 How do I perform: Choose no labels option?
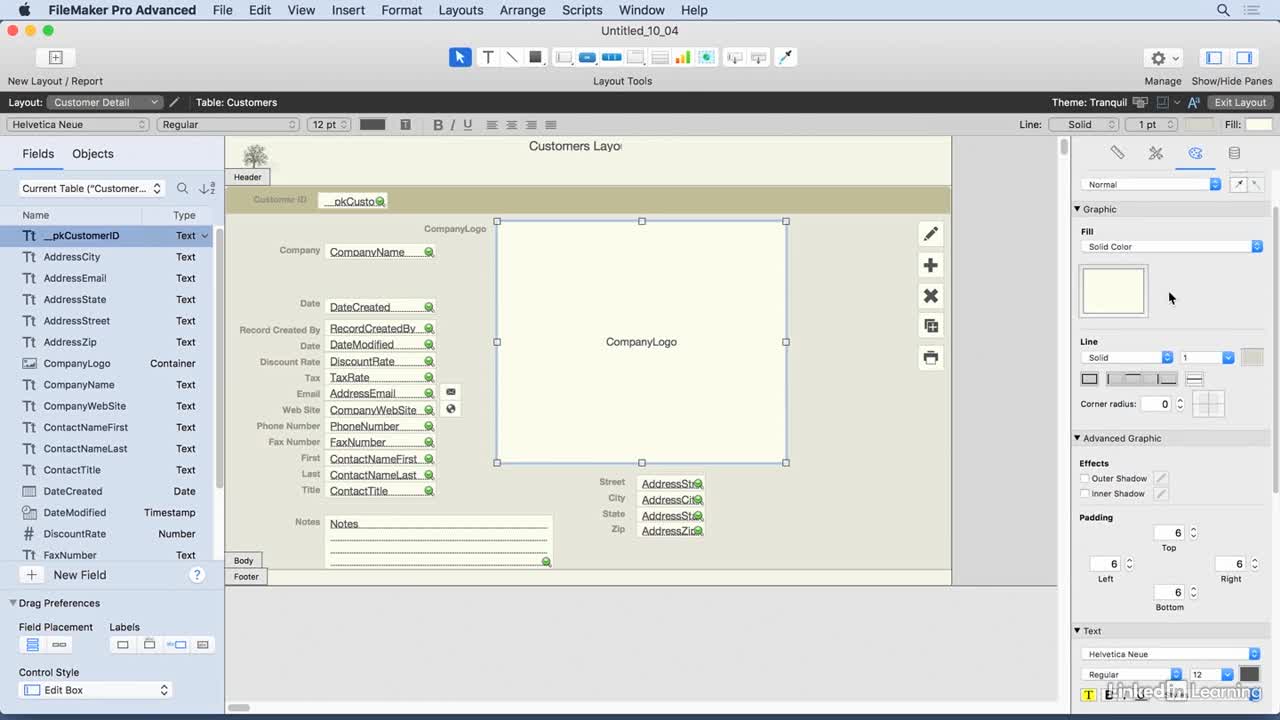(x=123, y=645)
